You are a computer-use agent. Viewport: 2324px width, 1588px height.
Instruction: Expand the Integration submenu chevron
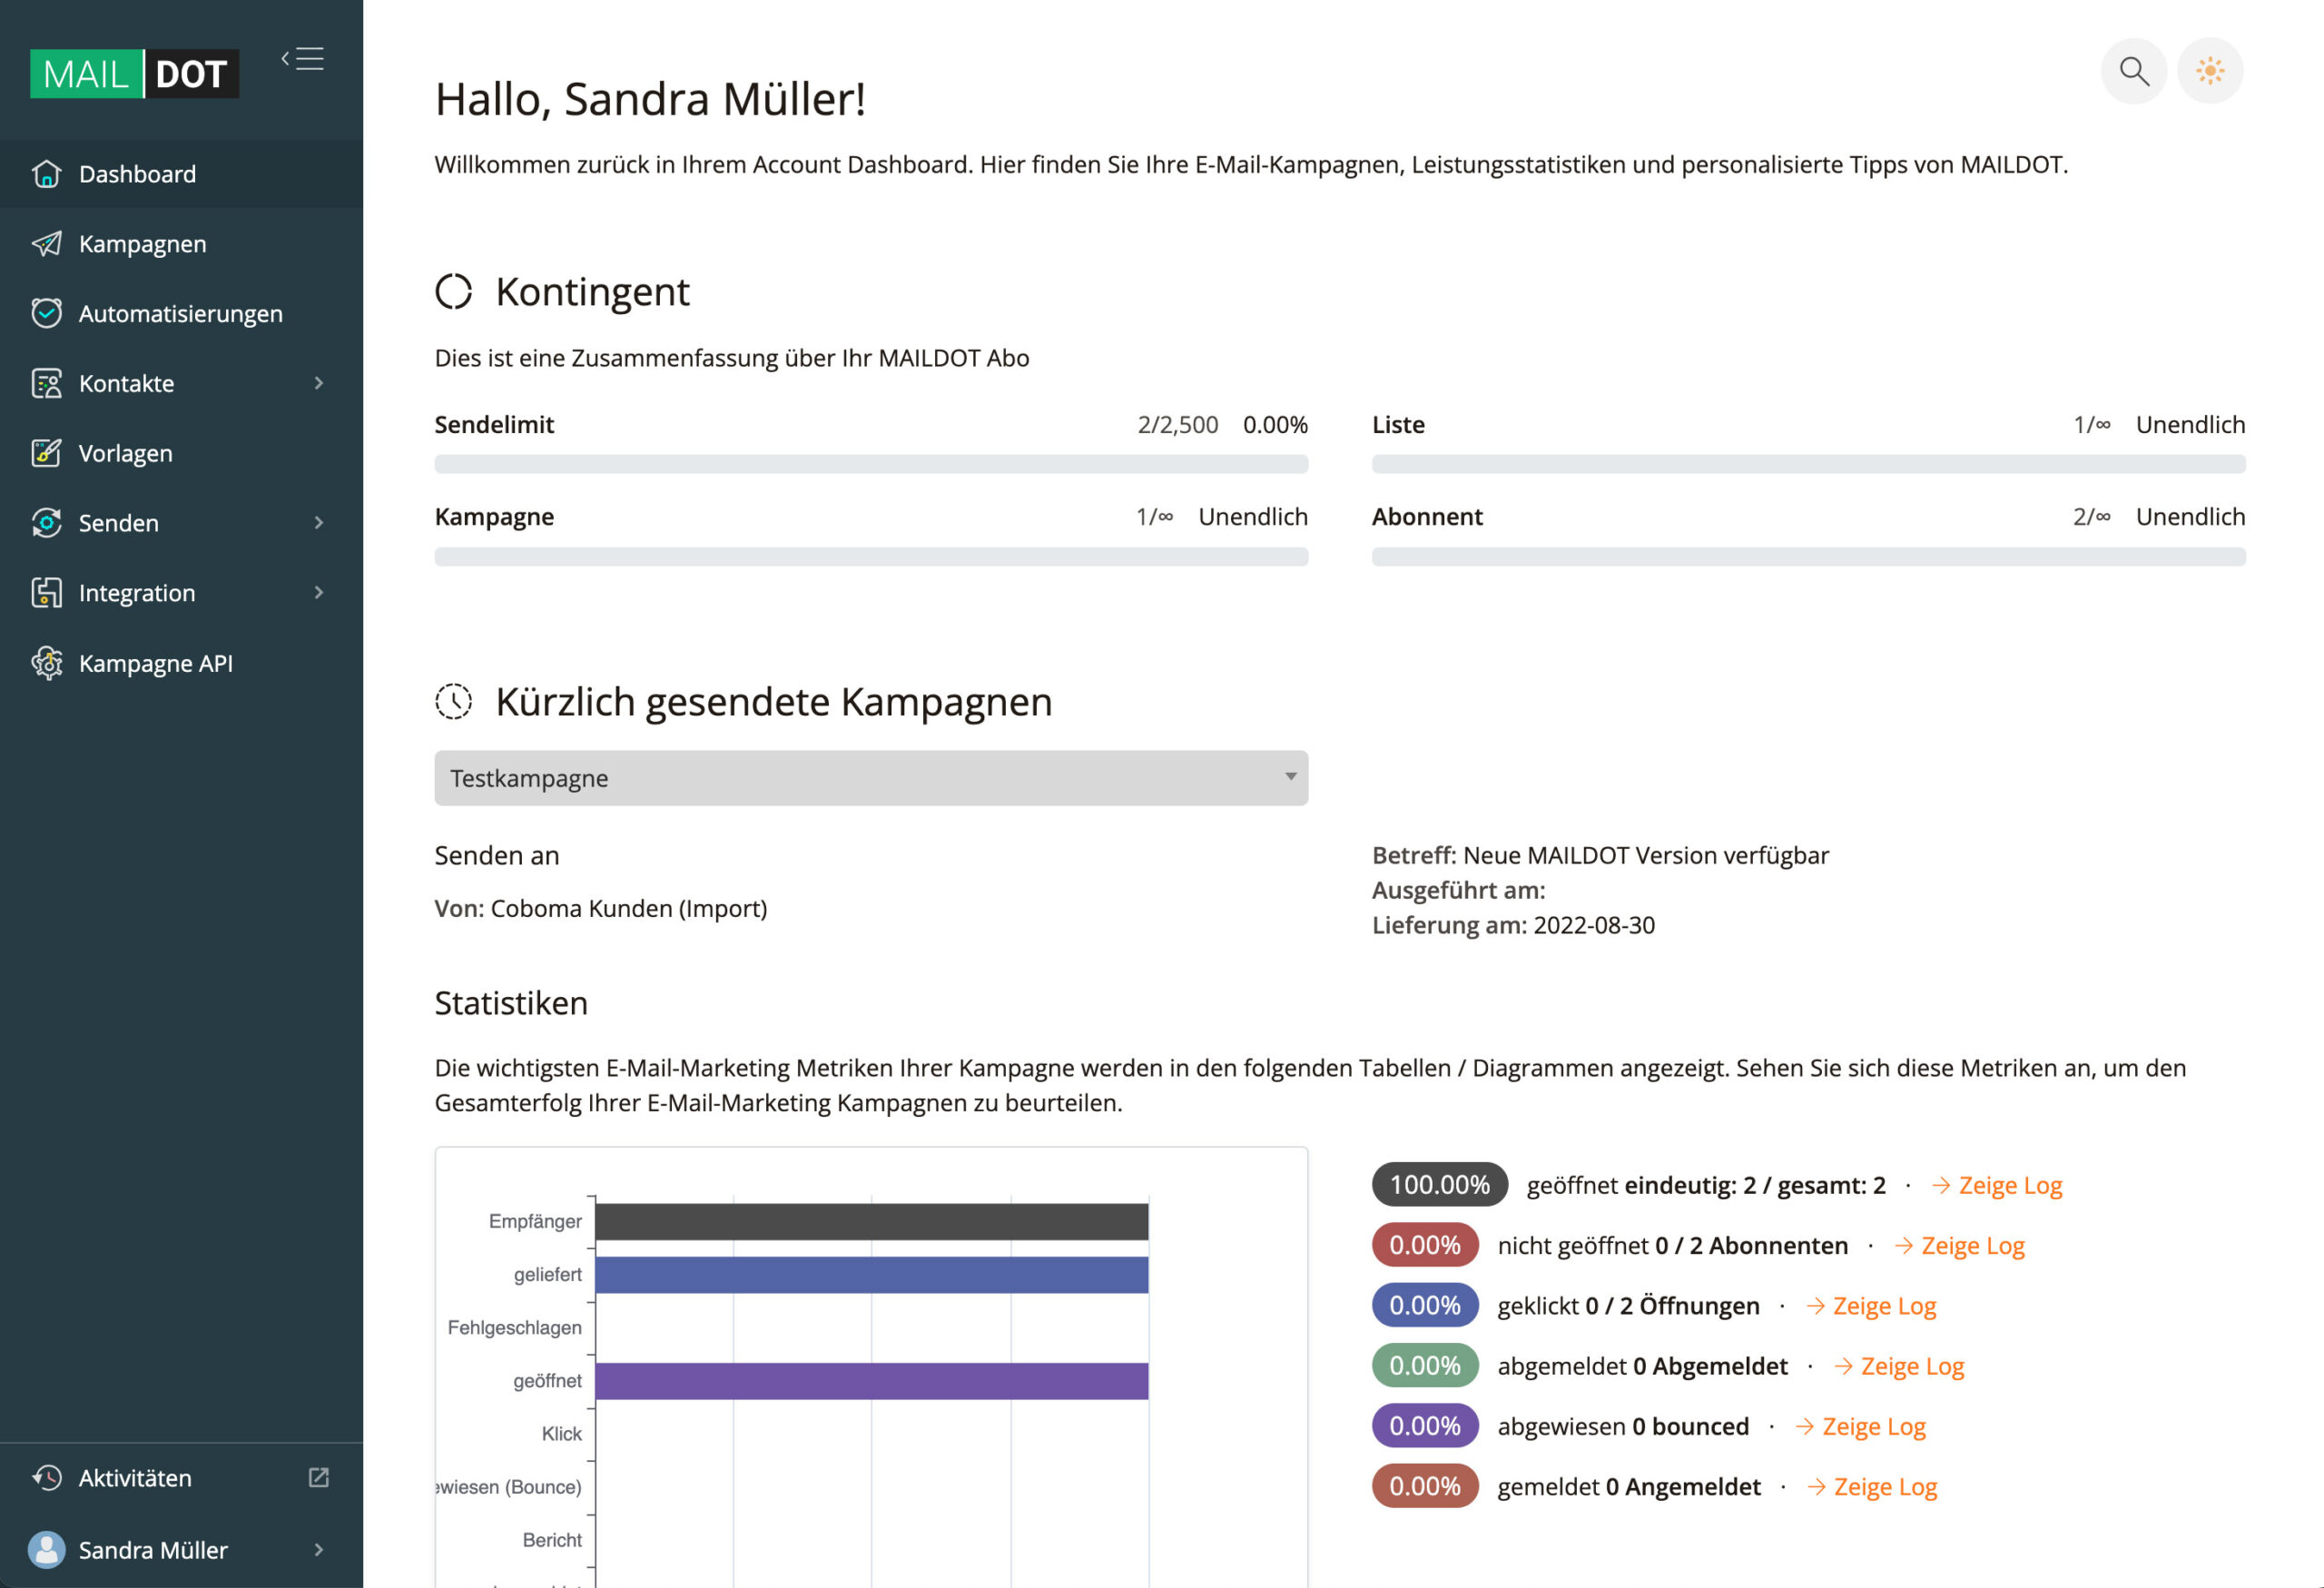[319, 593]
